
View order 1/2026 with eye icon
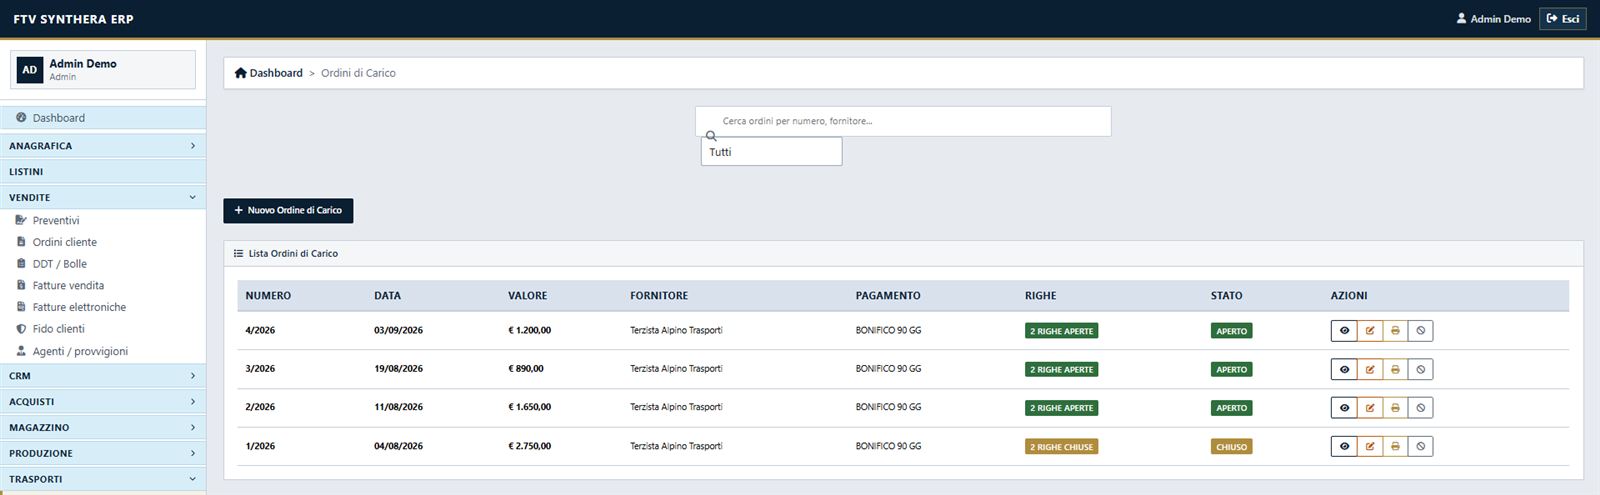1344,446
